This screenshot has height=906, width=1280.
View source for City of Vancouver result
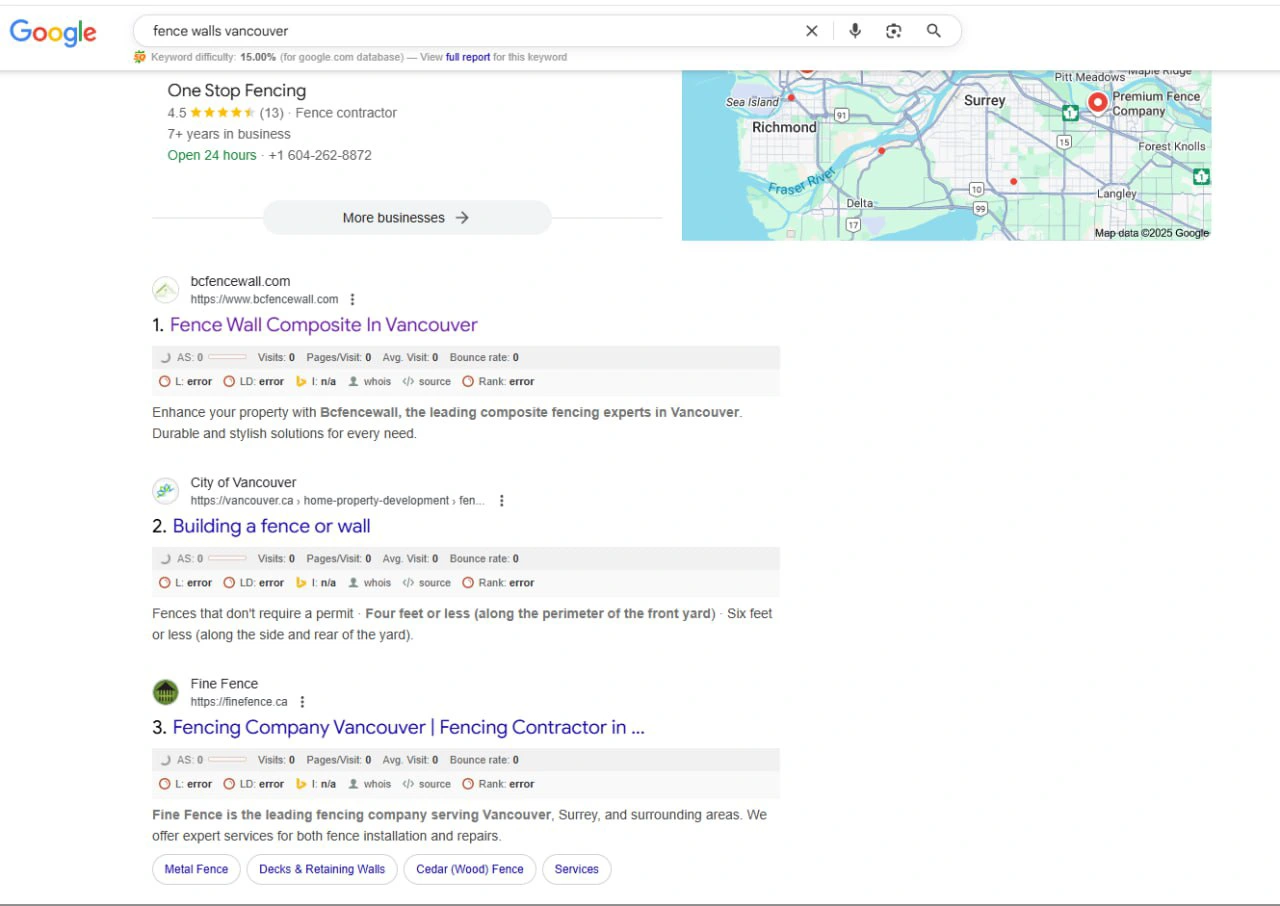(427, 582)
